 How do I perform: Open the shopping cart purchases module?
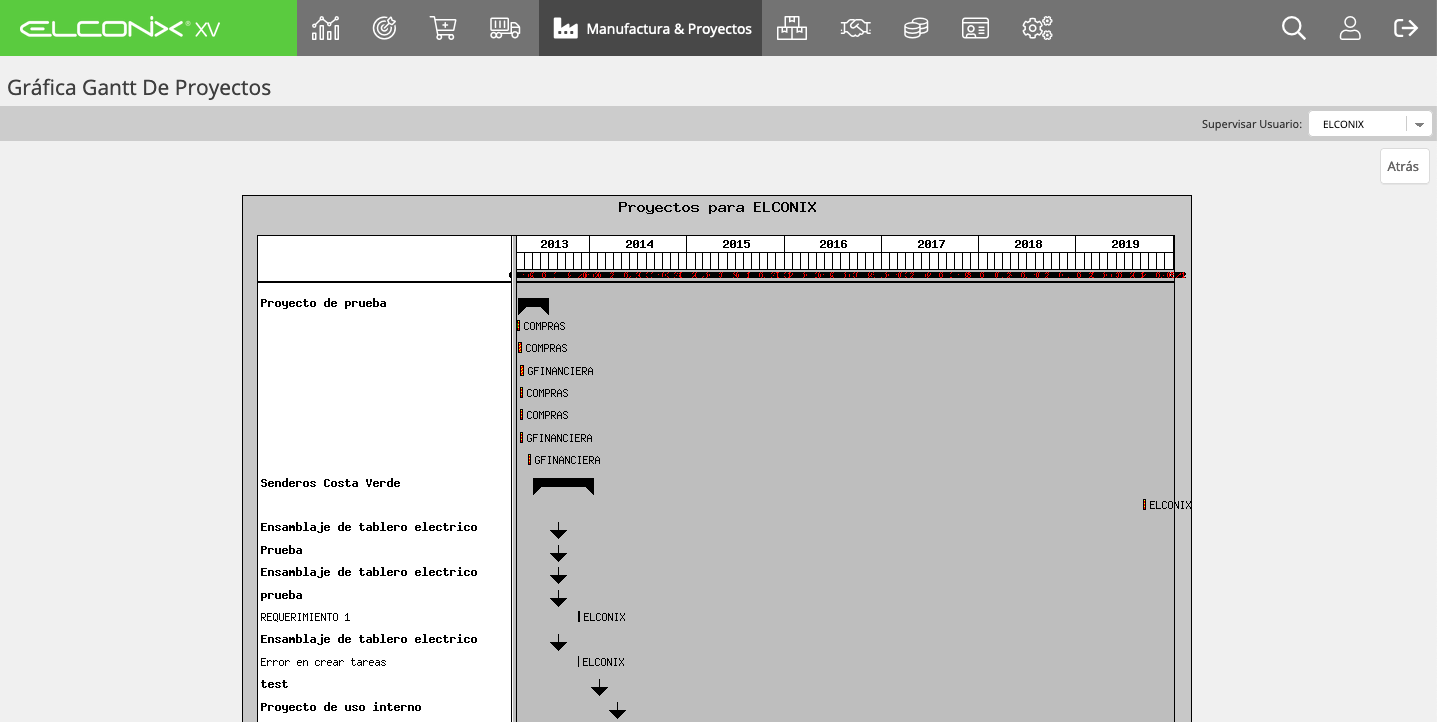(443, 28)
